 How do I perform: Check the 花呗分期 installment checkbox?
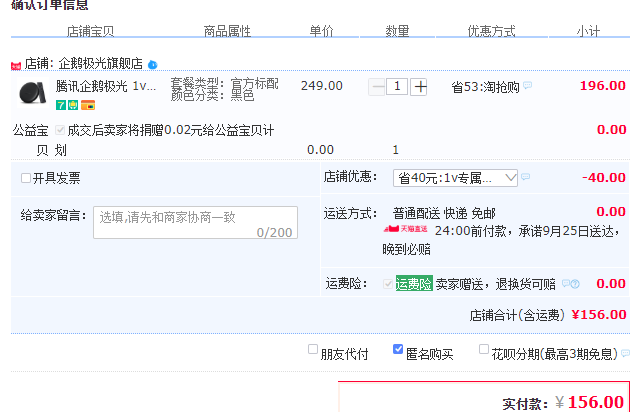[x=484, y=349]
